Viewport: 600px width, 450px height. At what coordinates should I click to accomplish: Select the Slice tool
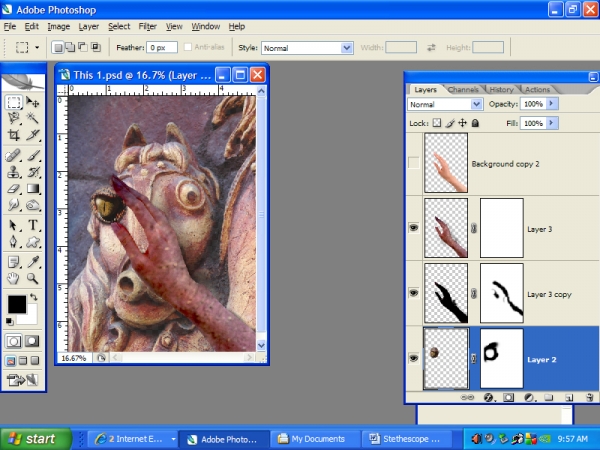[33, 135]
